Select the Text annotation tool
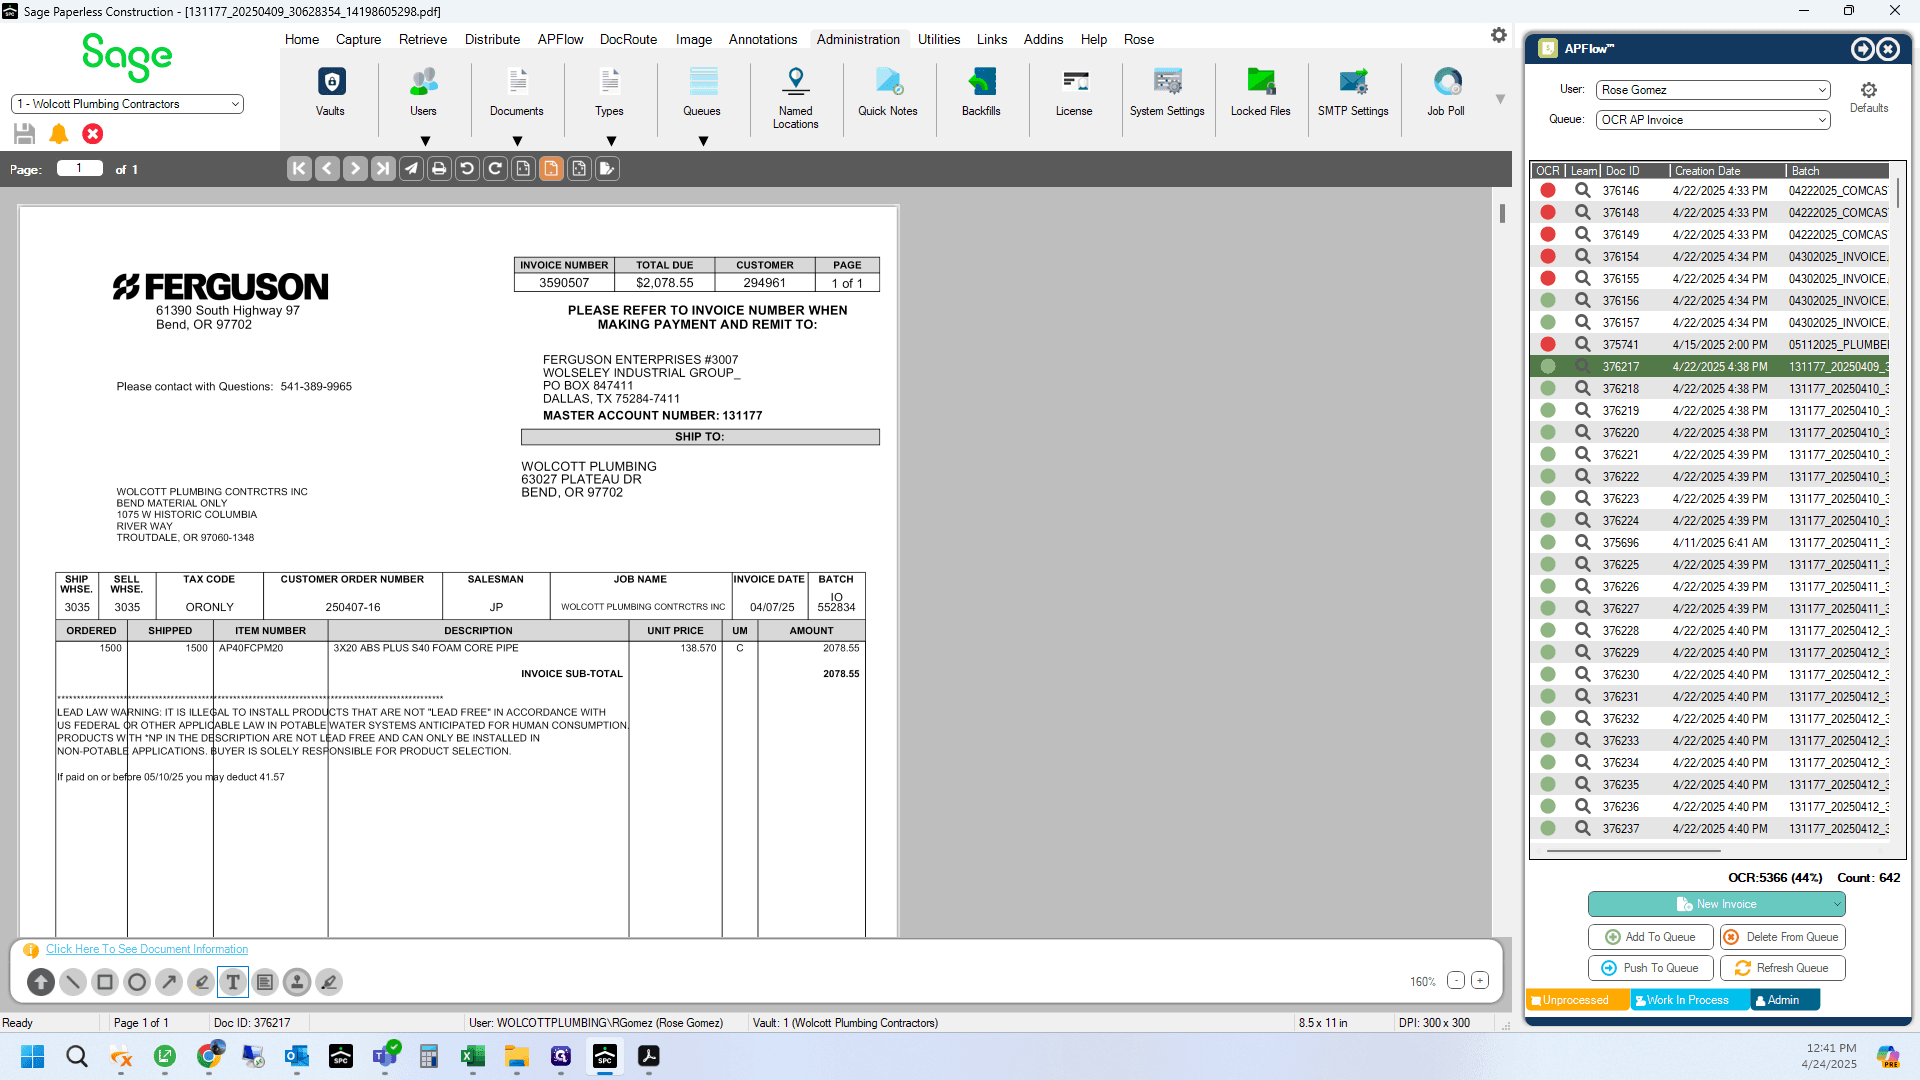Screen dimensions: 1920x1080 (x=233, y=982)
